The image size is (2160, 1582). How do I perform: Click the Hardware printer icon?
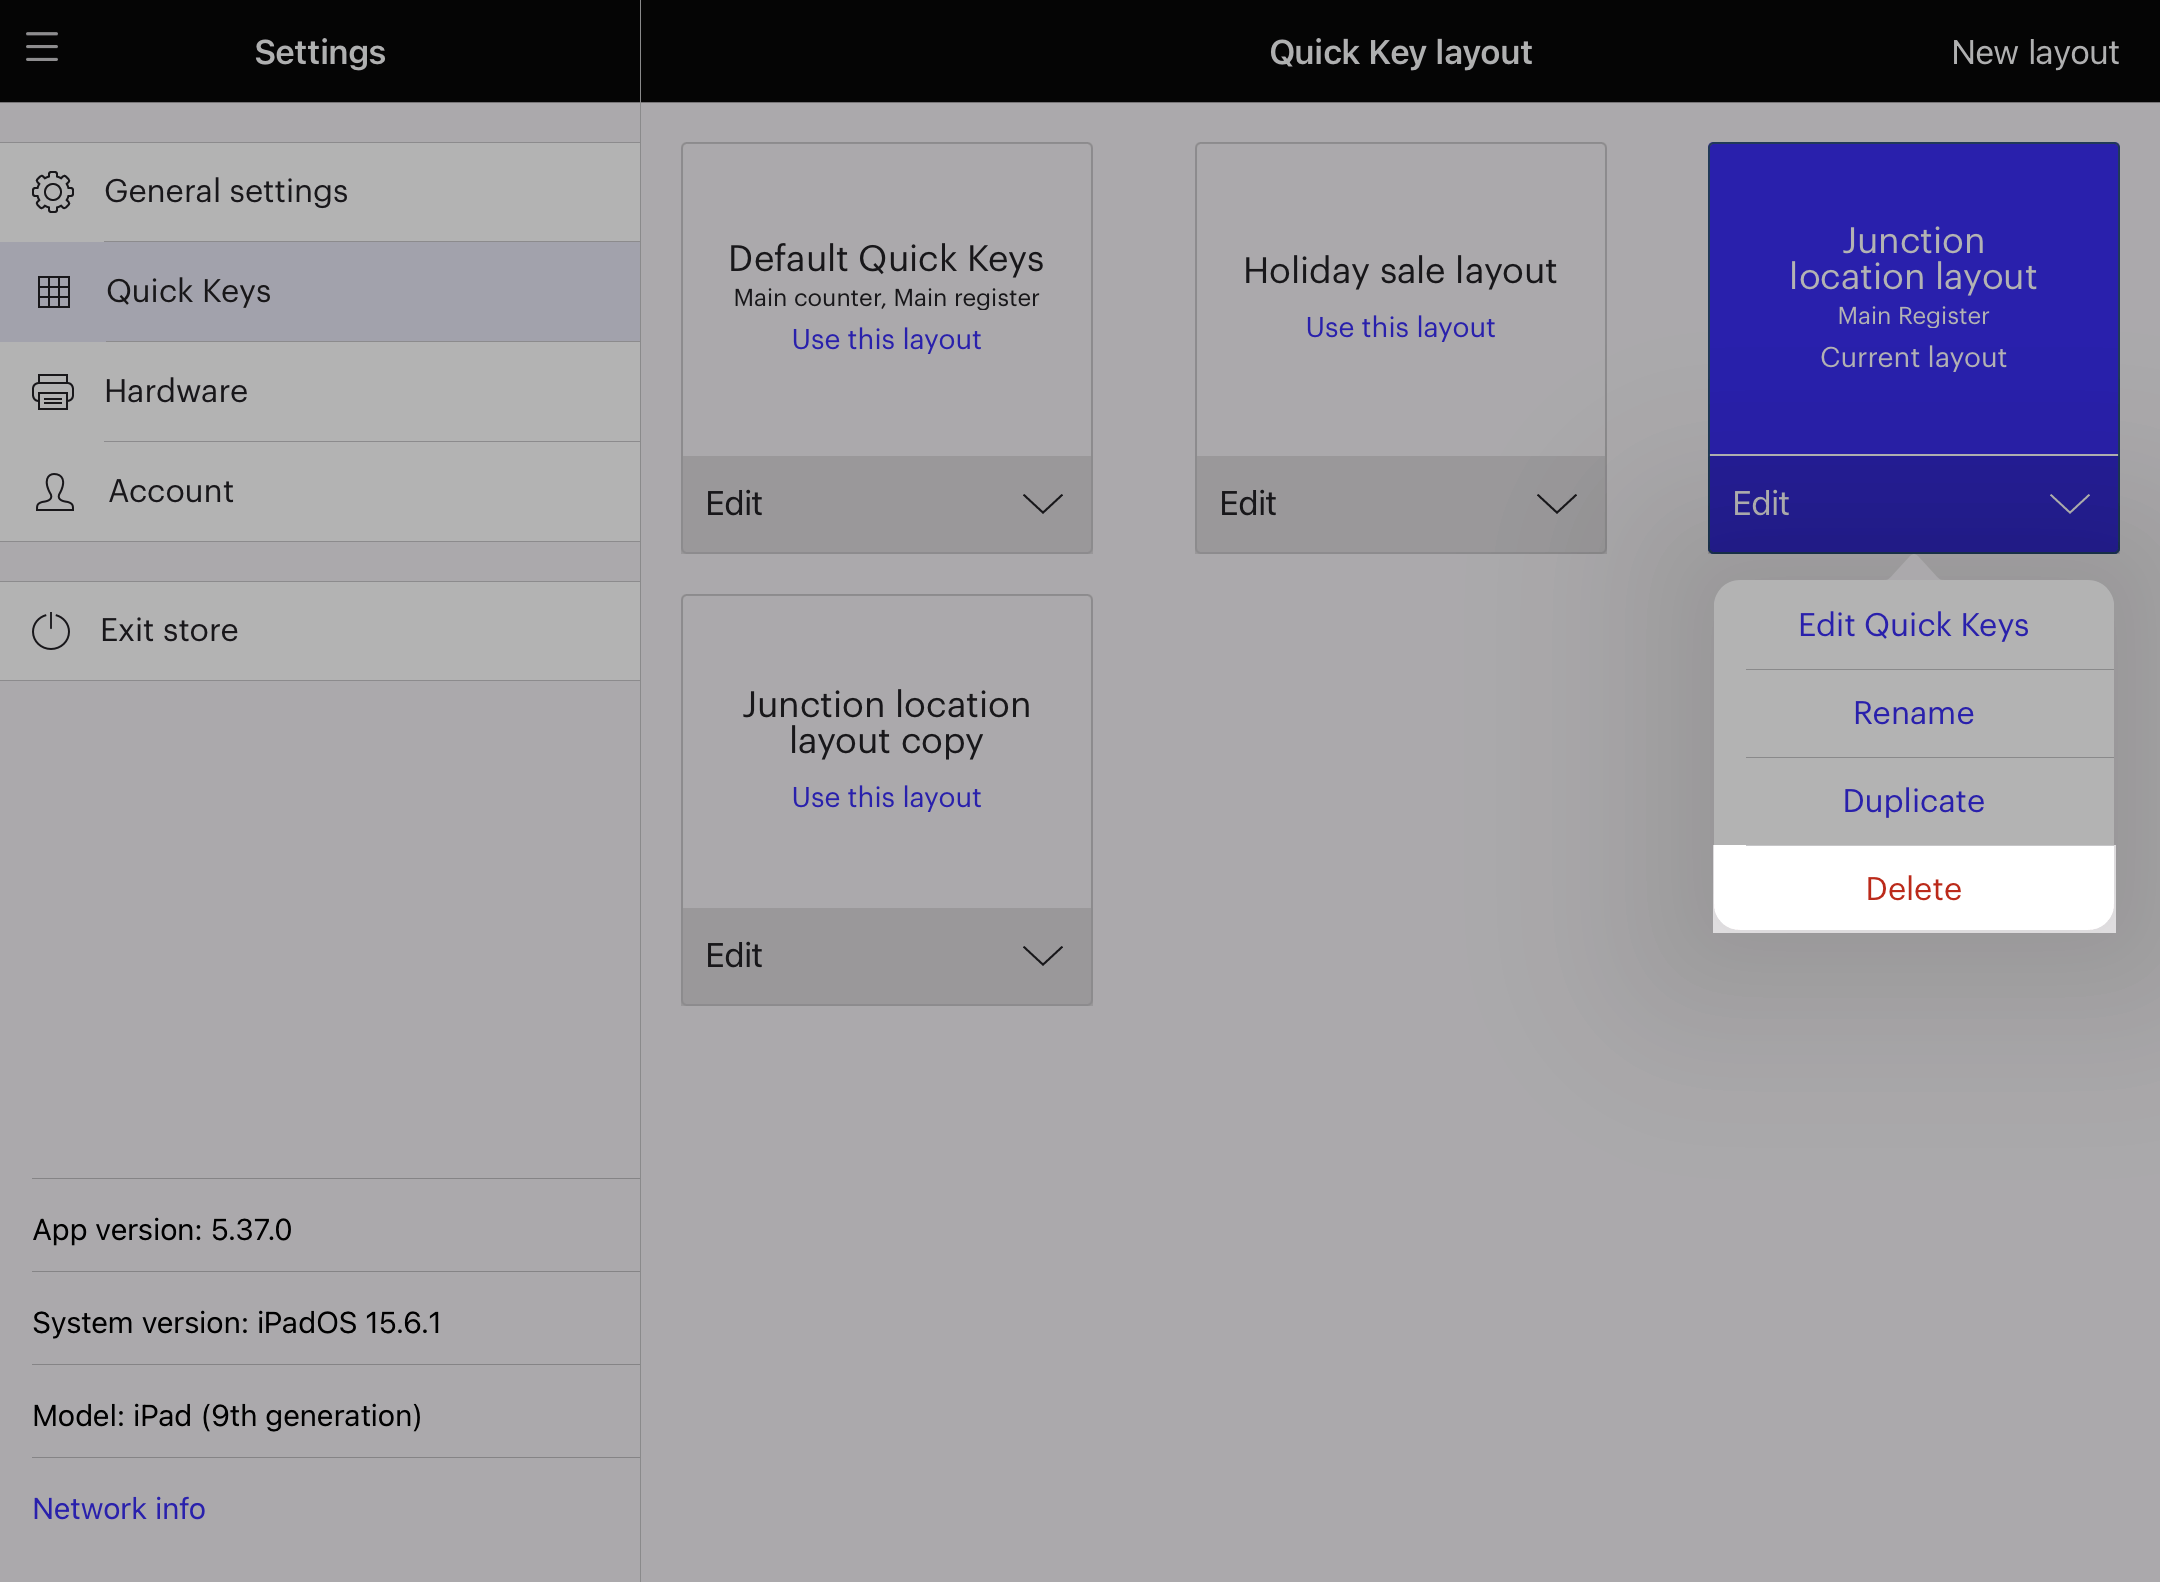[53, 392]
